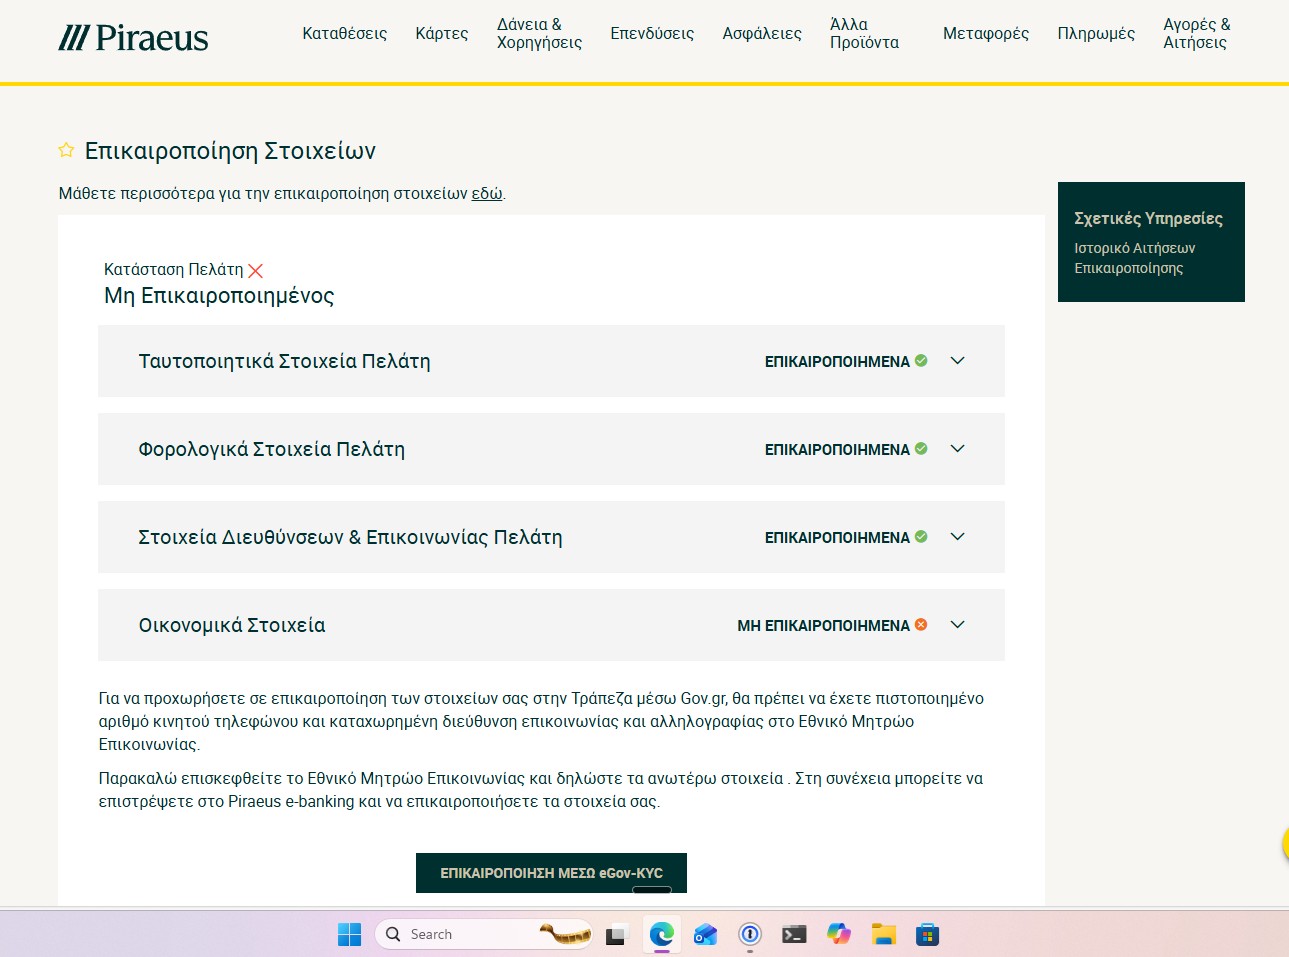The width and height of the screenshot is (1289, 957).
Task: Expand Στοιχεία Διευθύνσεων & Επικοινωνίας chevron
Action: coord(957,537)
